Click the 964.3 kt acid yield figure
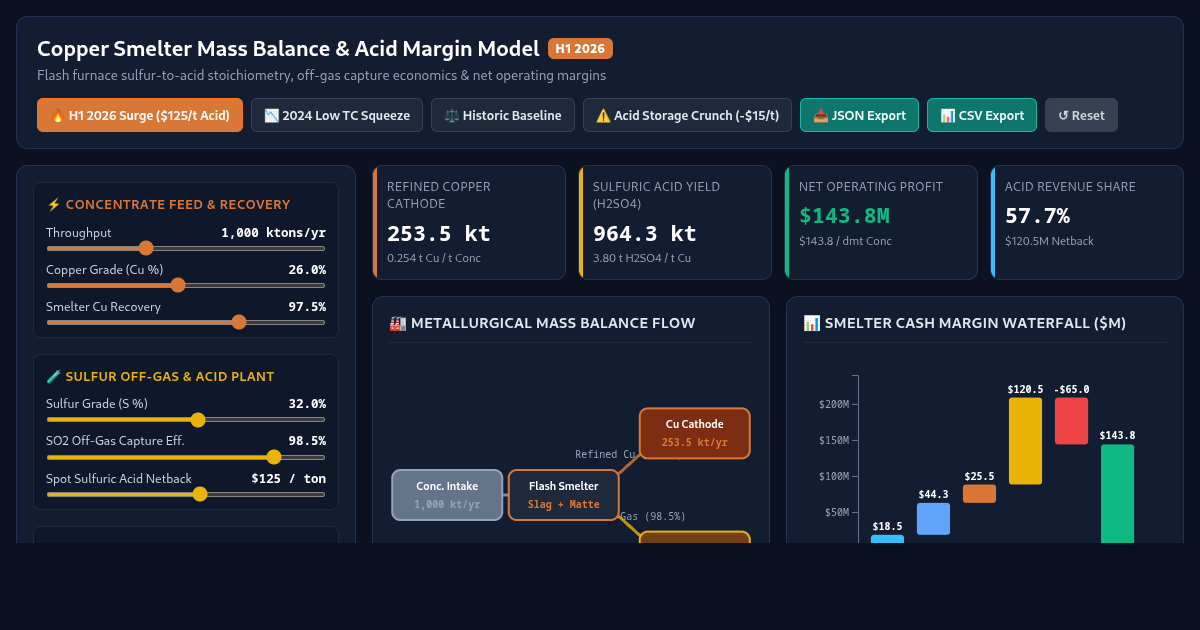The width and height of the screenshot is (1200, 630). [645, 233]
